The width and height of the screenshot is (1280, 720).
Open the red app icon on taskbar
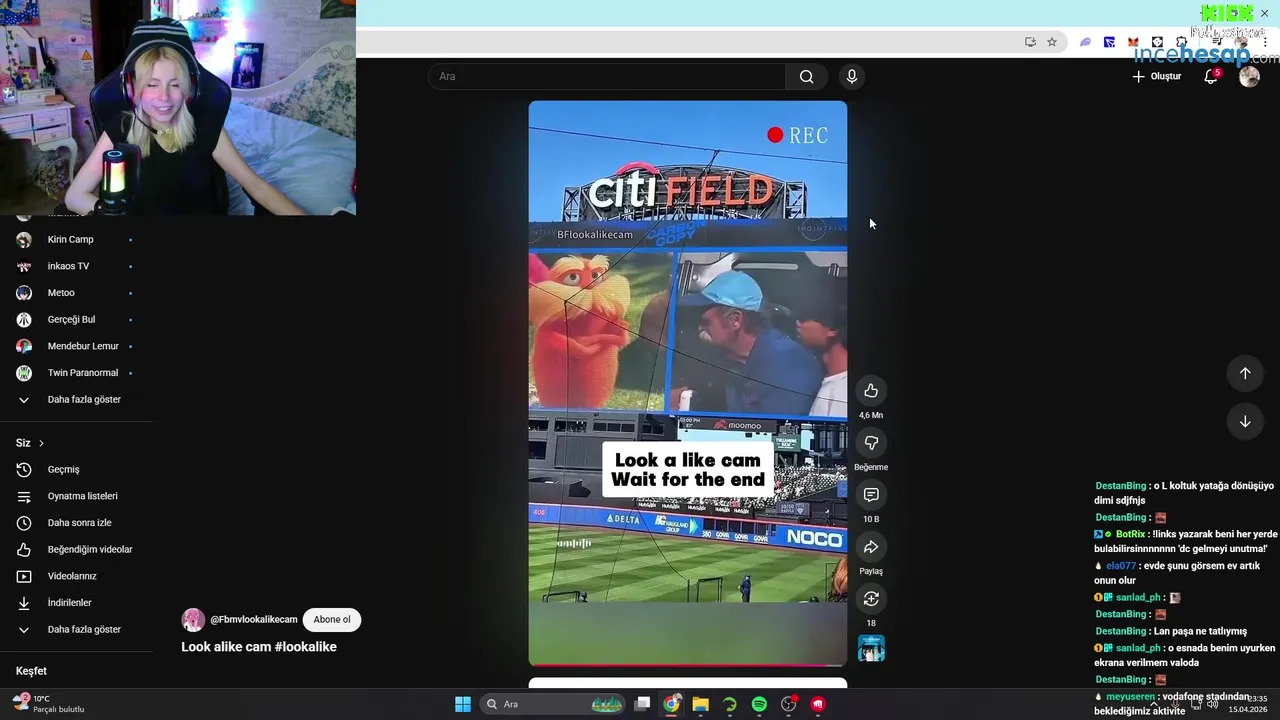818,705
